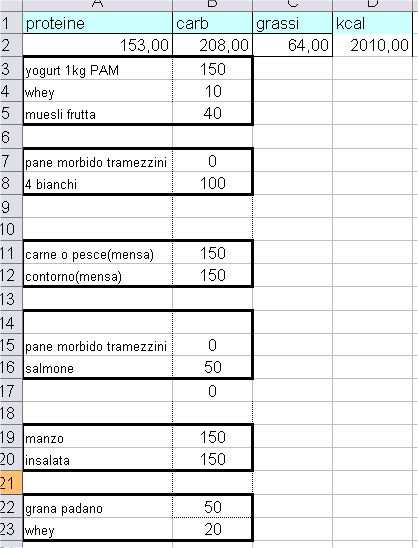
Task: Click the insalata cell
Action: (98, 459)
